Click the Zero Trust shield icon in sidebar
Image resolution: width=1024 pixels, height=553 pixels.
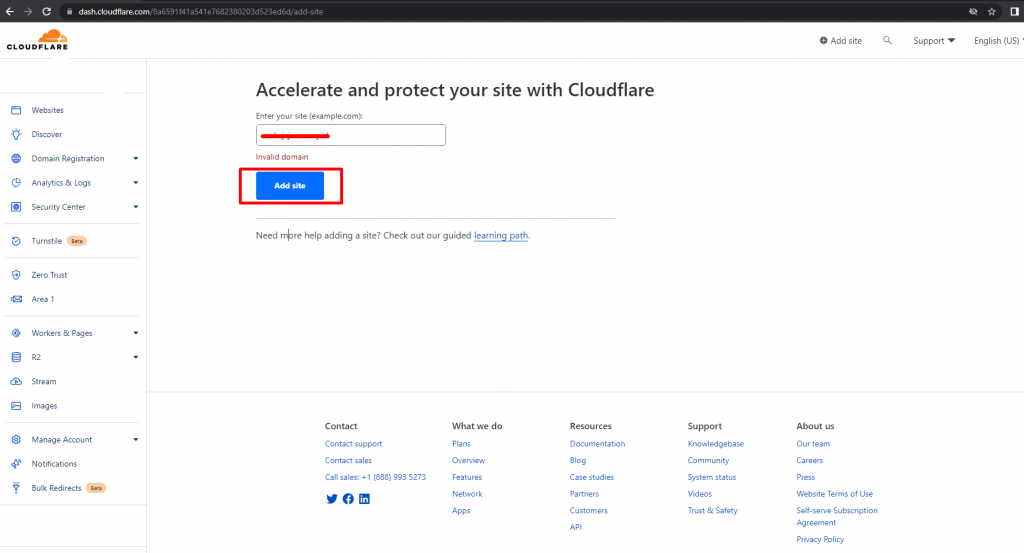click(16, 275)
